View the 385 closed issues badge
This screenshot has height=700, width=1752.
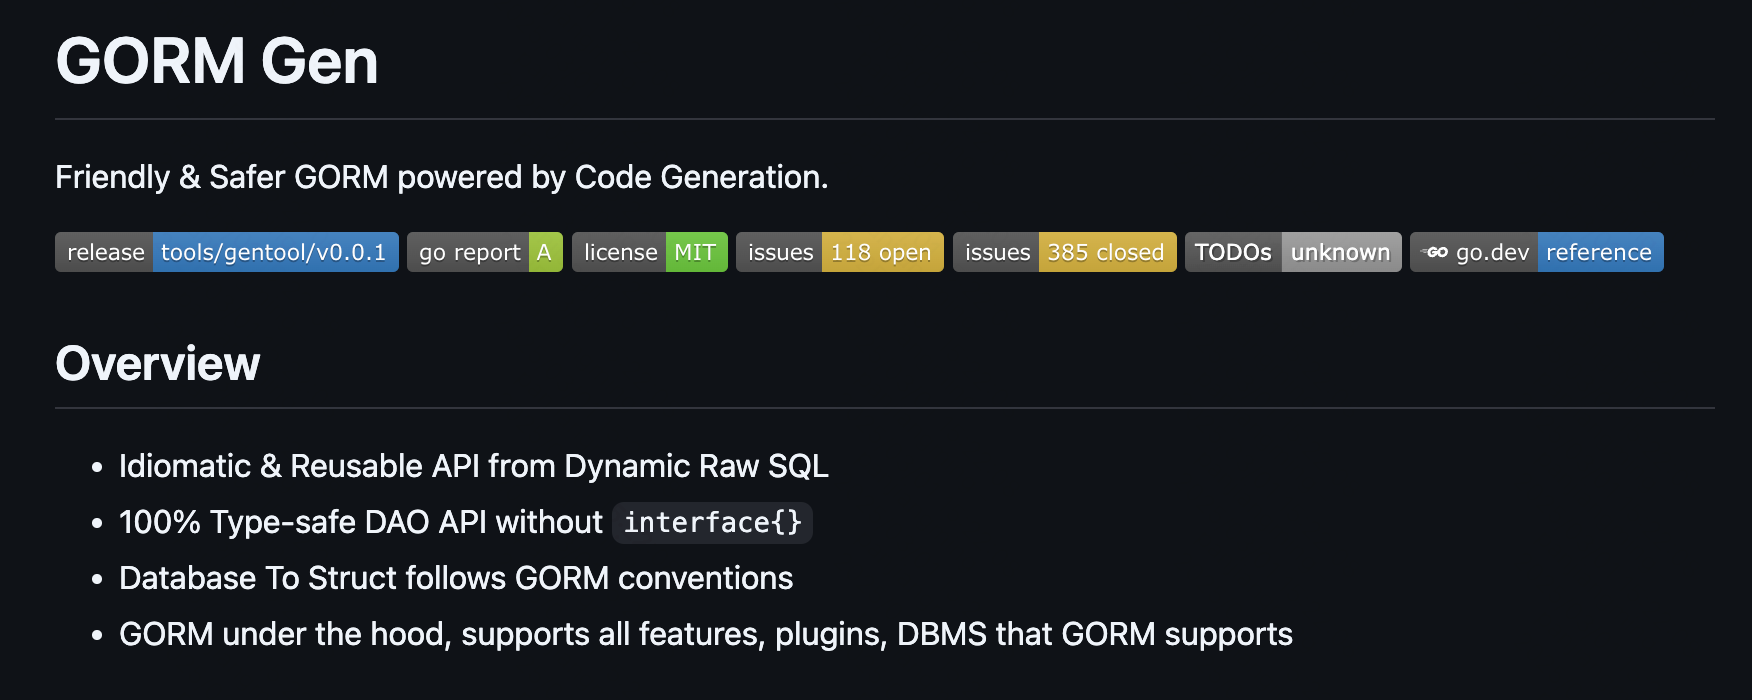pyautogui.click(x=1064, y=252)
